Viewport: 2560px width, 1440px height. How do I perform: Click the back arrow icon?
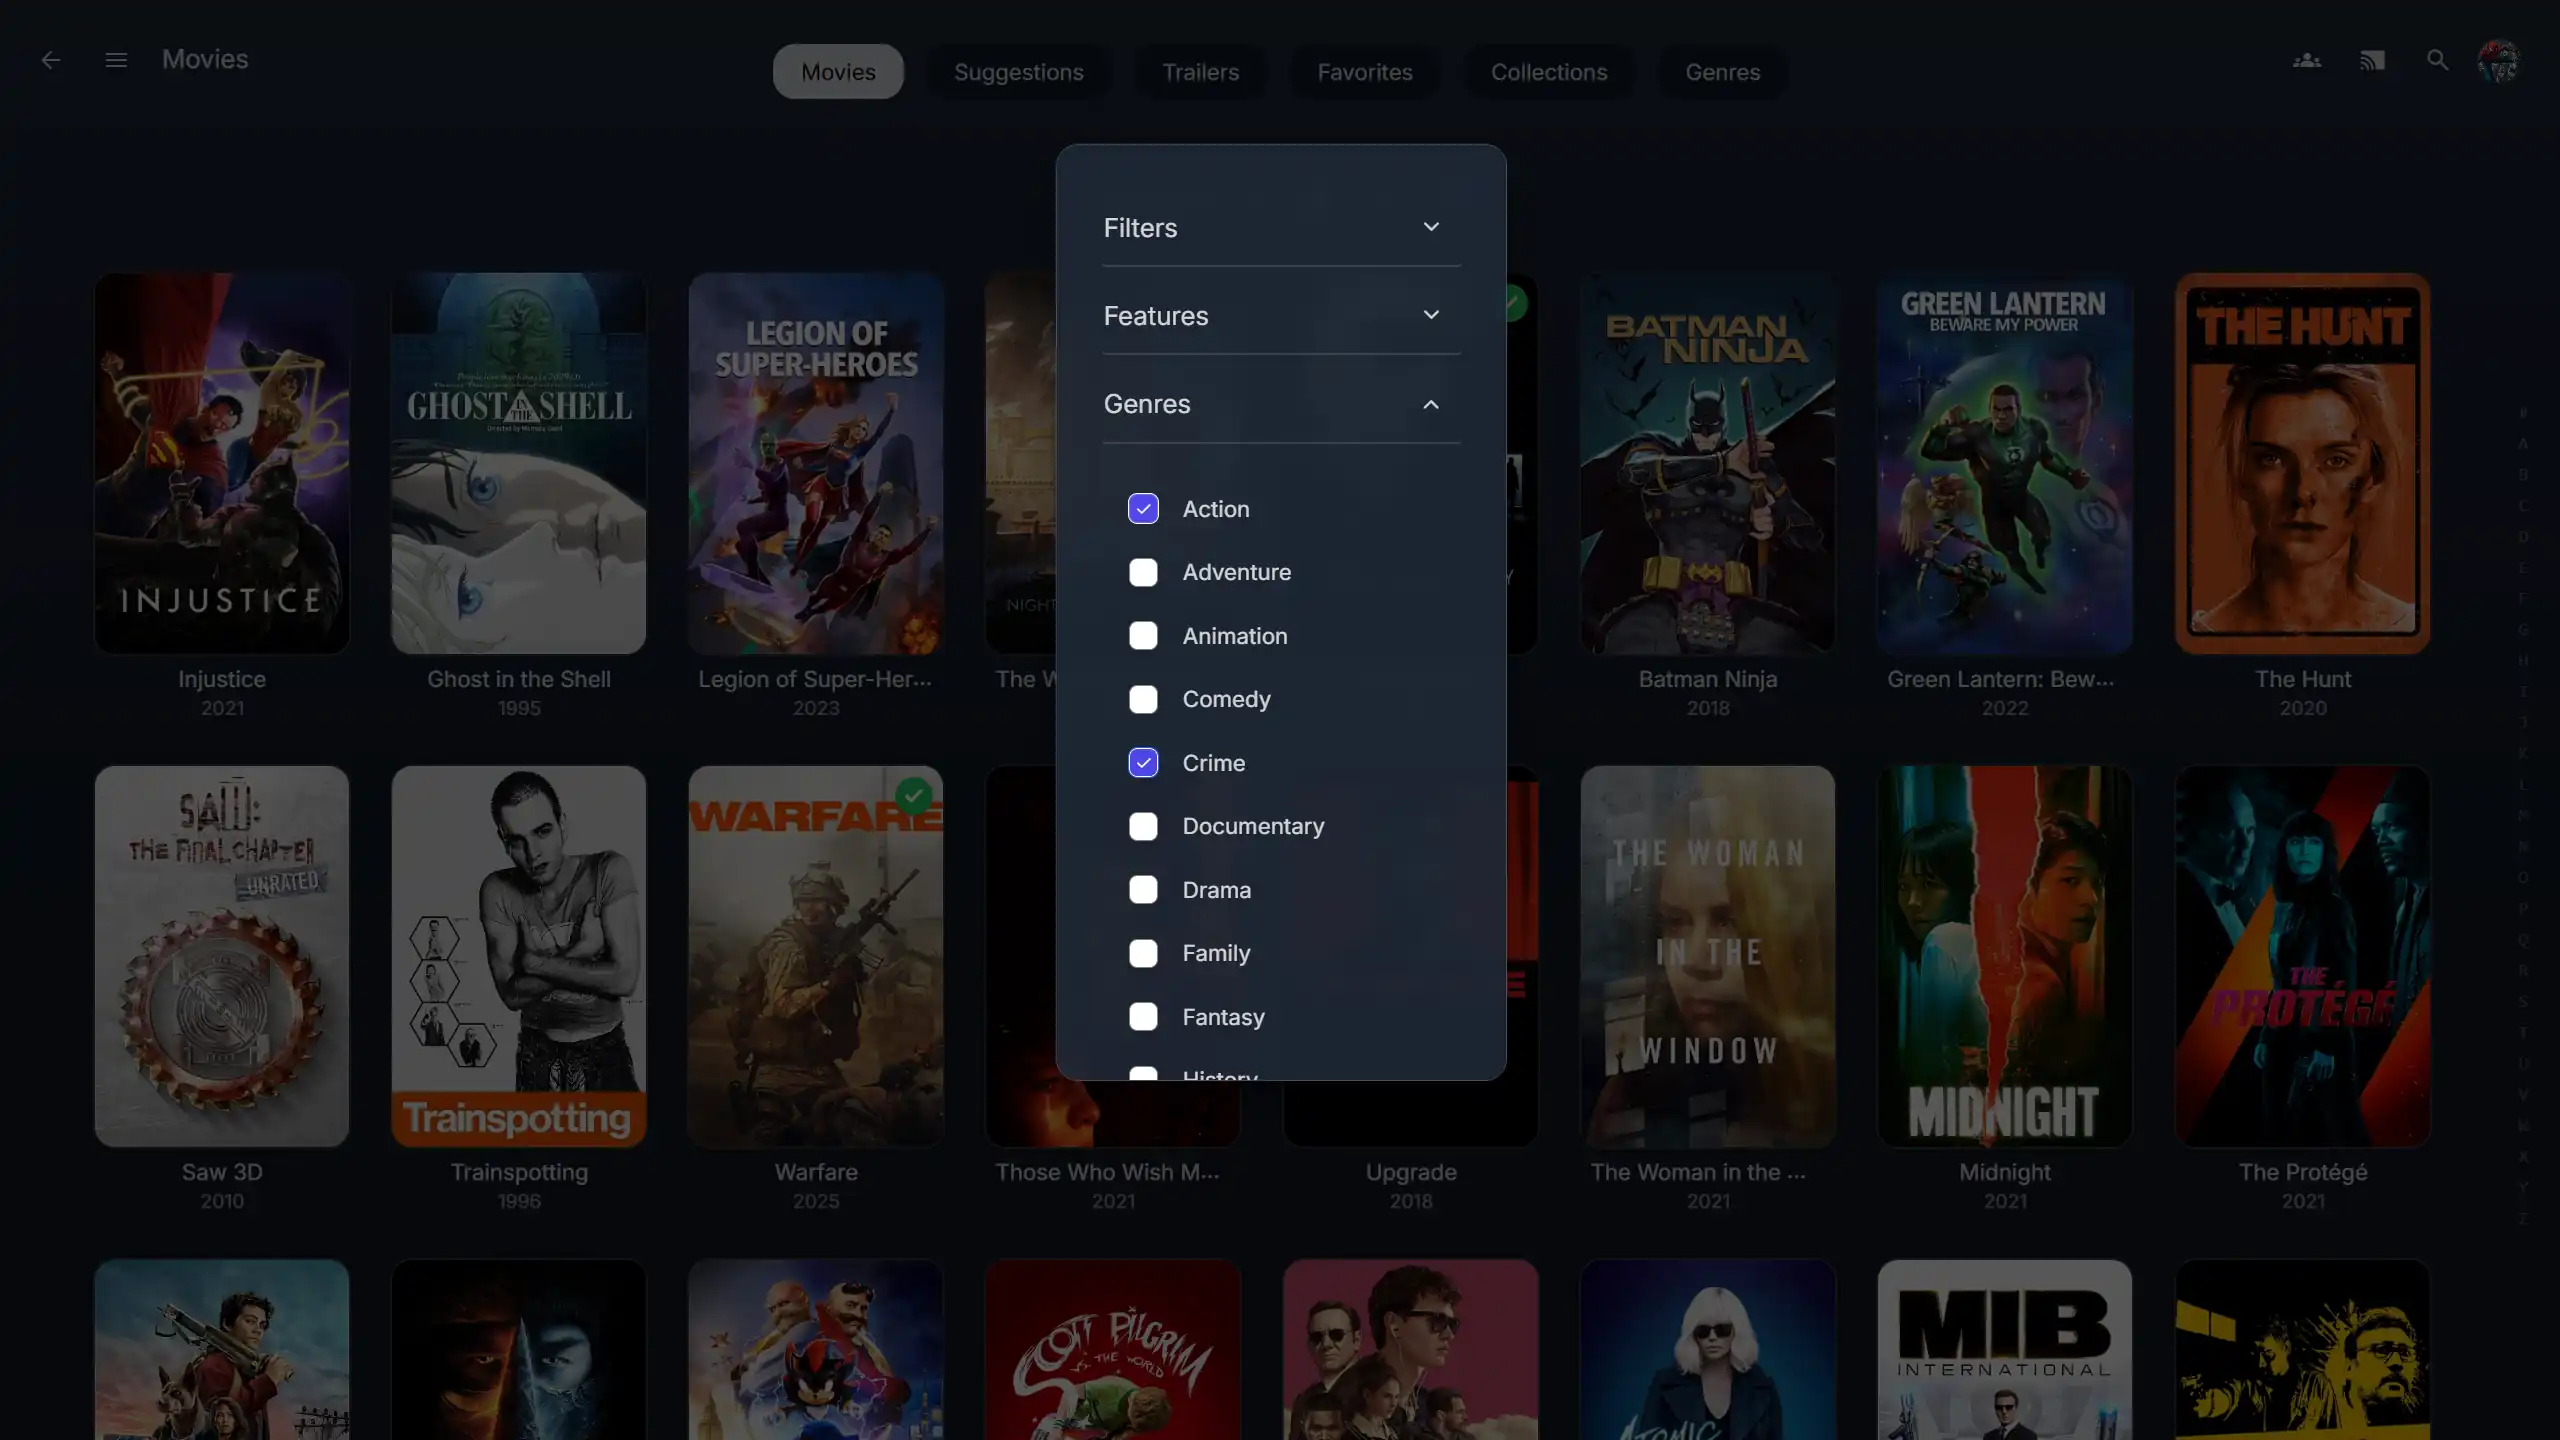pos(51,61)
